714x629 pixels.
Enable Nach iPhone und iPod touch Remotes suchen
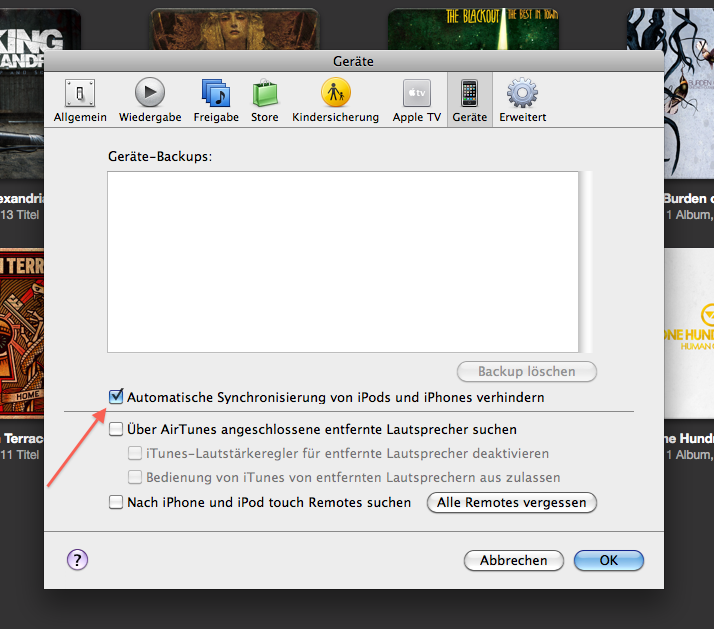116,502
